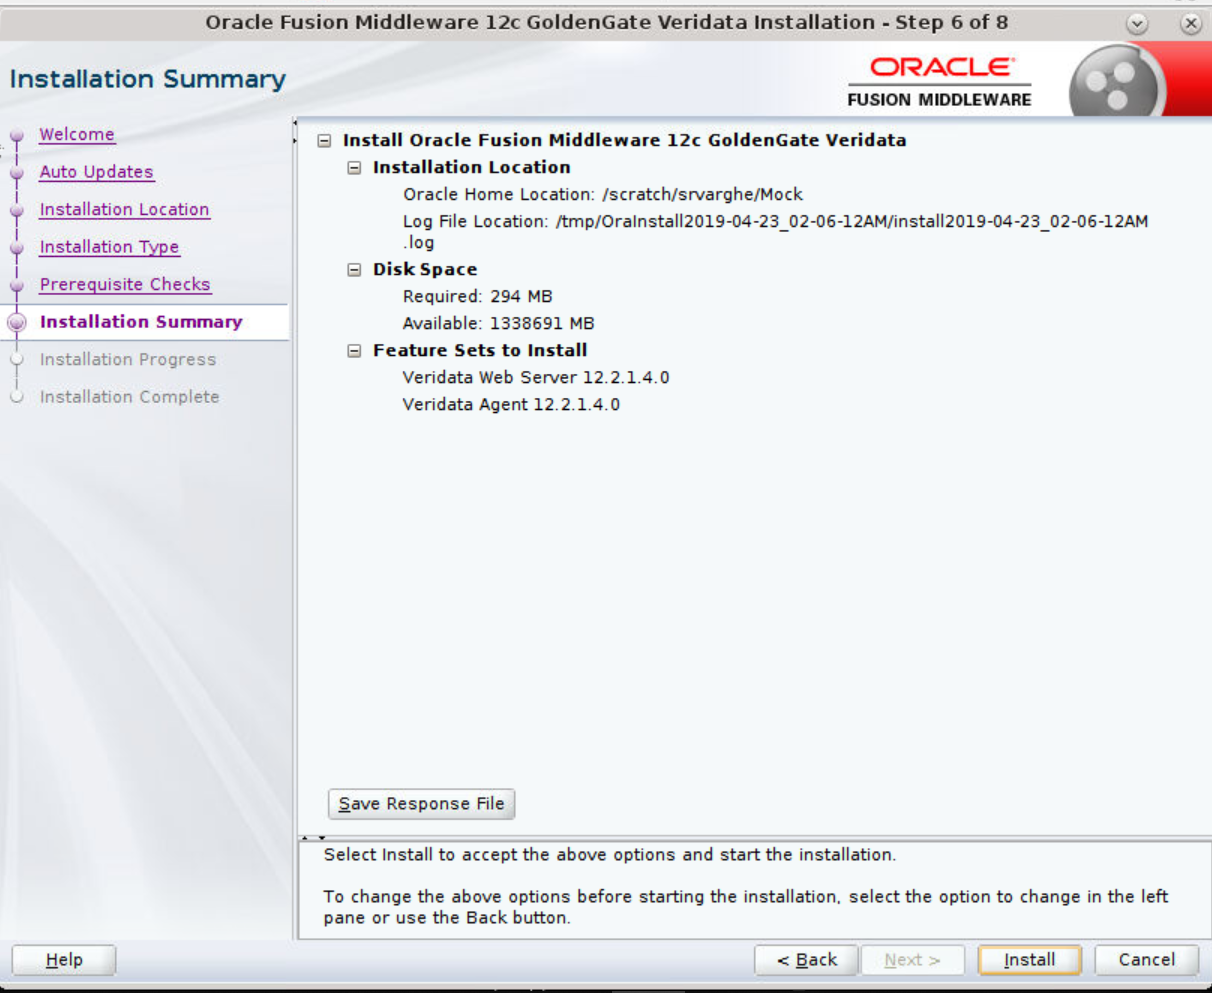The width and height of the screenshot is (1212, 993).
Task: Click the Feature Sets to Install heading
Action: [480, 351]
